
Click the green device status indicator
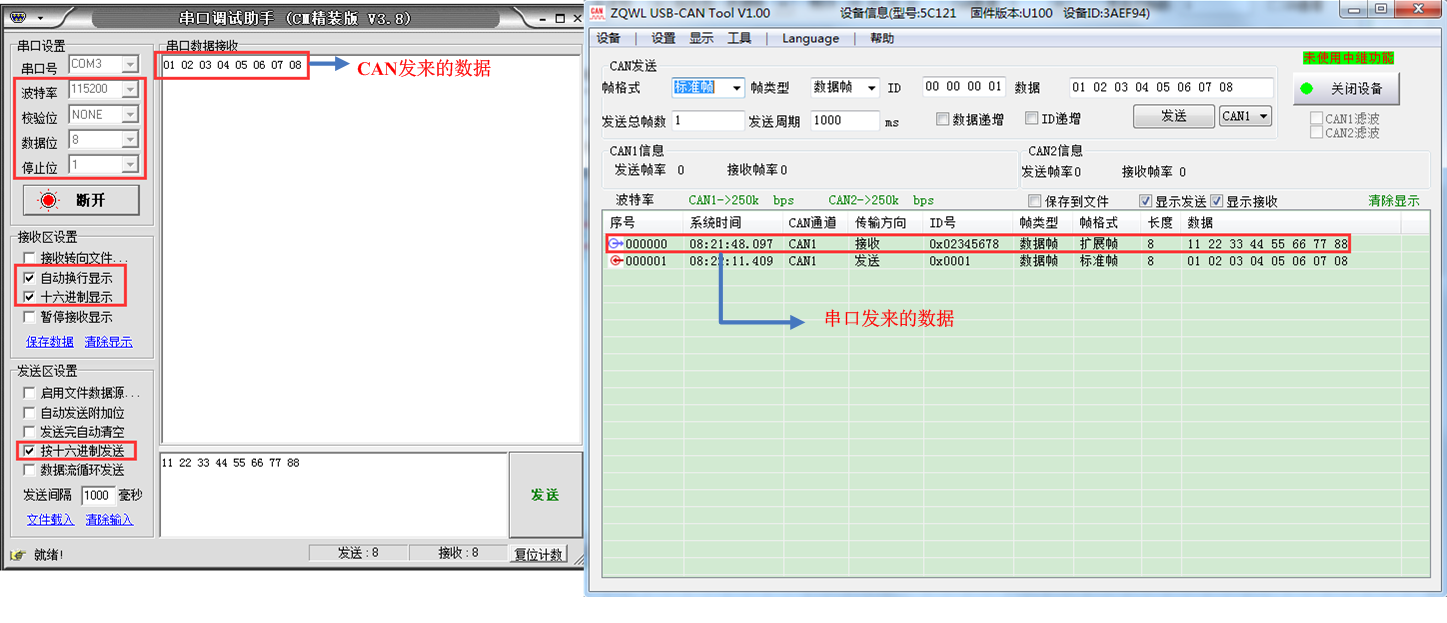point(1306,88)
